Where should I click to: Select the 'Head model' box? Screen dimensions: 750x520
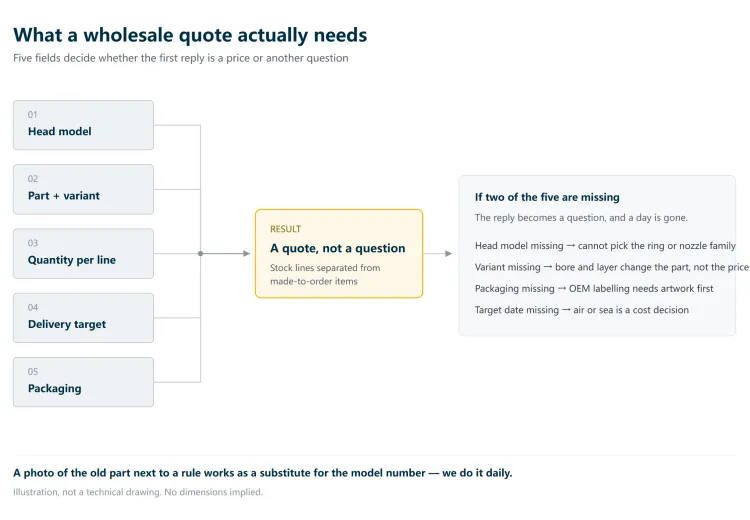pos(83,125)
